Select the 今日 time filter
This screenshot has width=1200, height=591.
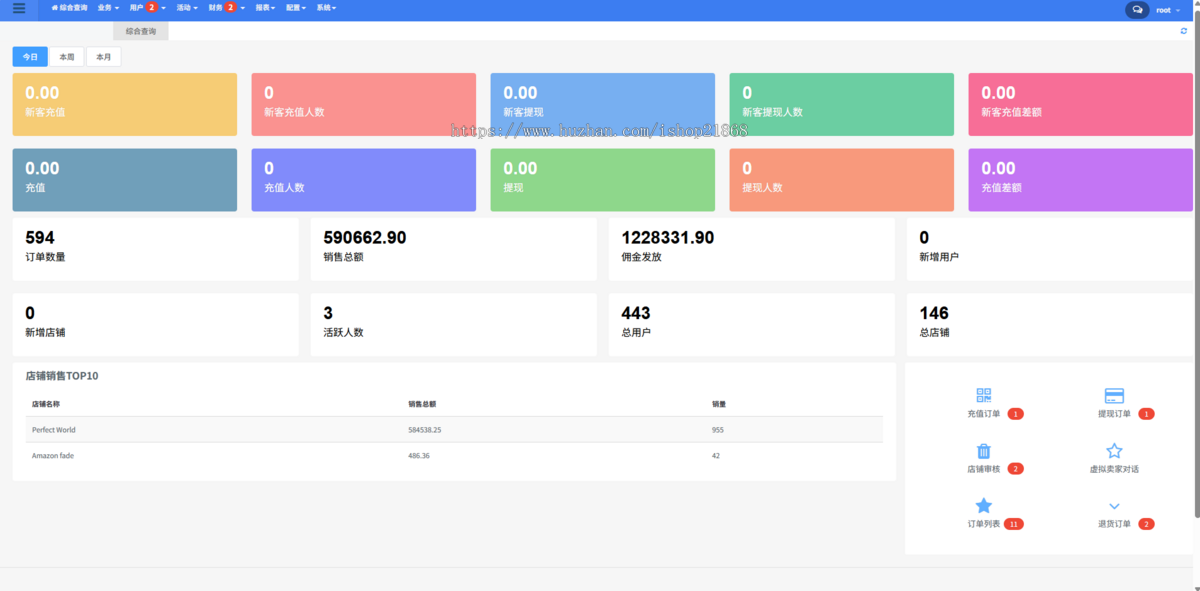pos(30,57)
